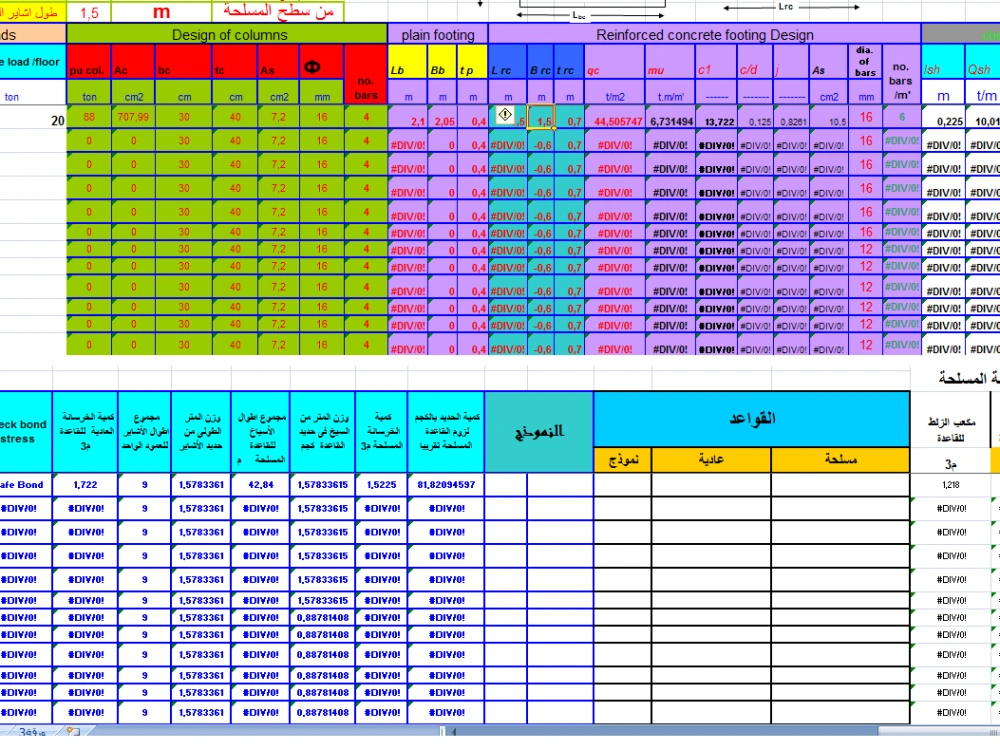Select the Bb value 2,05

coord(442,117)
